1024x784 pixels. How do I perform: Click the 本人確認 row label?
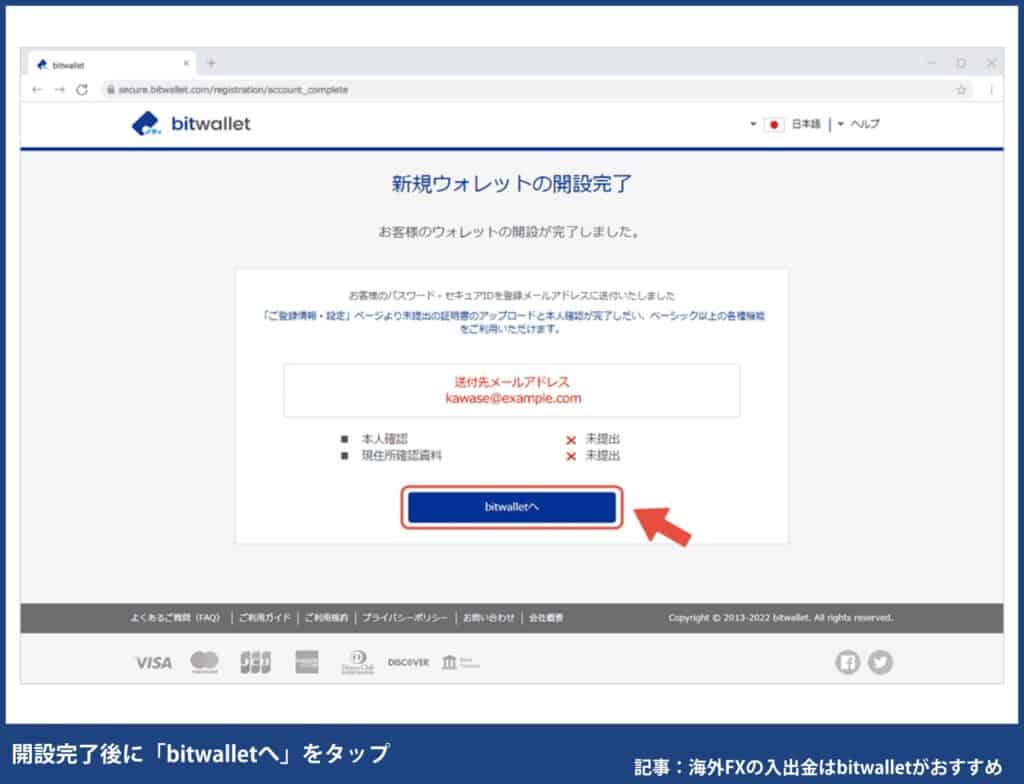[x=385, y=439]
